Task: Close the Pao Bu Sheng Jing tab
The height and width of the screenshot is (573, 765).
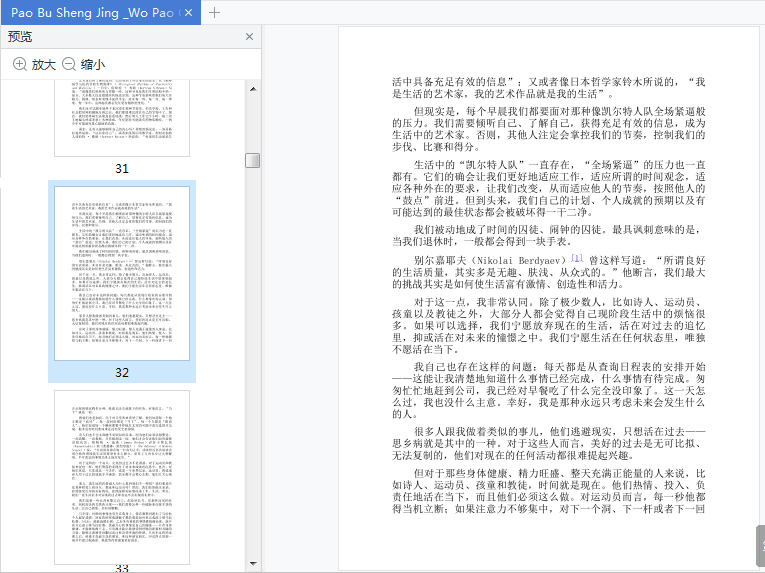Action: [189, 13]
